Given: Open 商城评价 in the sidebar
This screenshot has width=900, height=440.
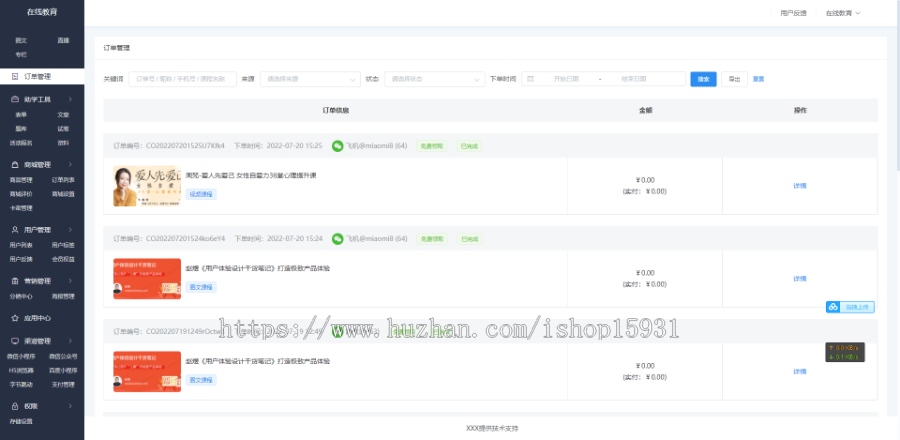Looking at the screenshot, I should pos(21,194).
